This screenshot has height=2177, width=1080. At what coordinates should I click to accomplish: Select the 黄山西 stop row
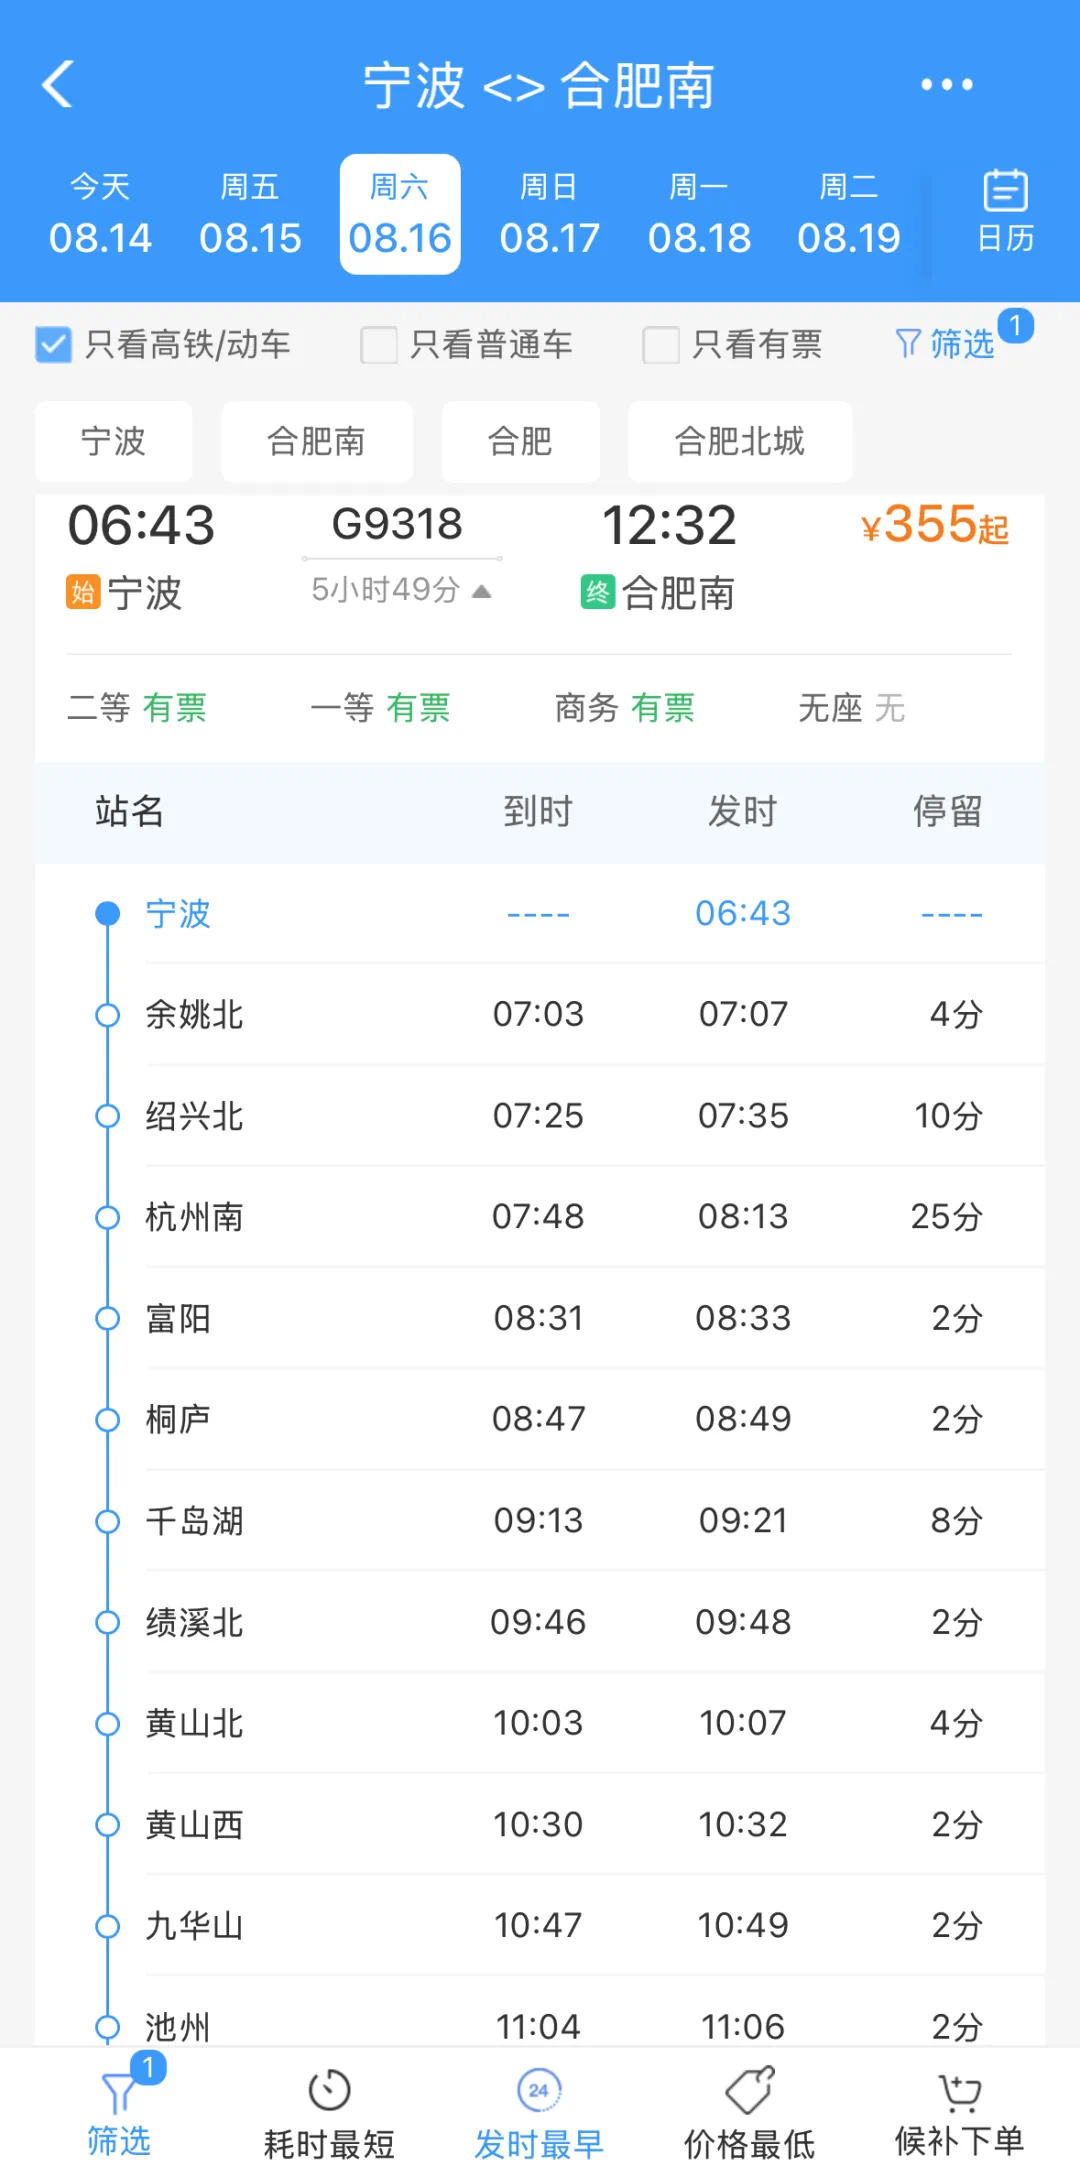540,1825
